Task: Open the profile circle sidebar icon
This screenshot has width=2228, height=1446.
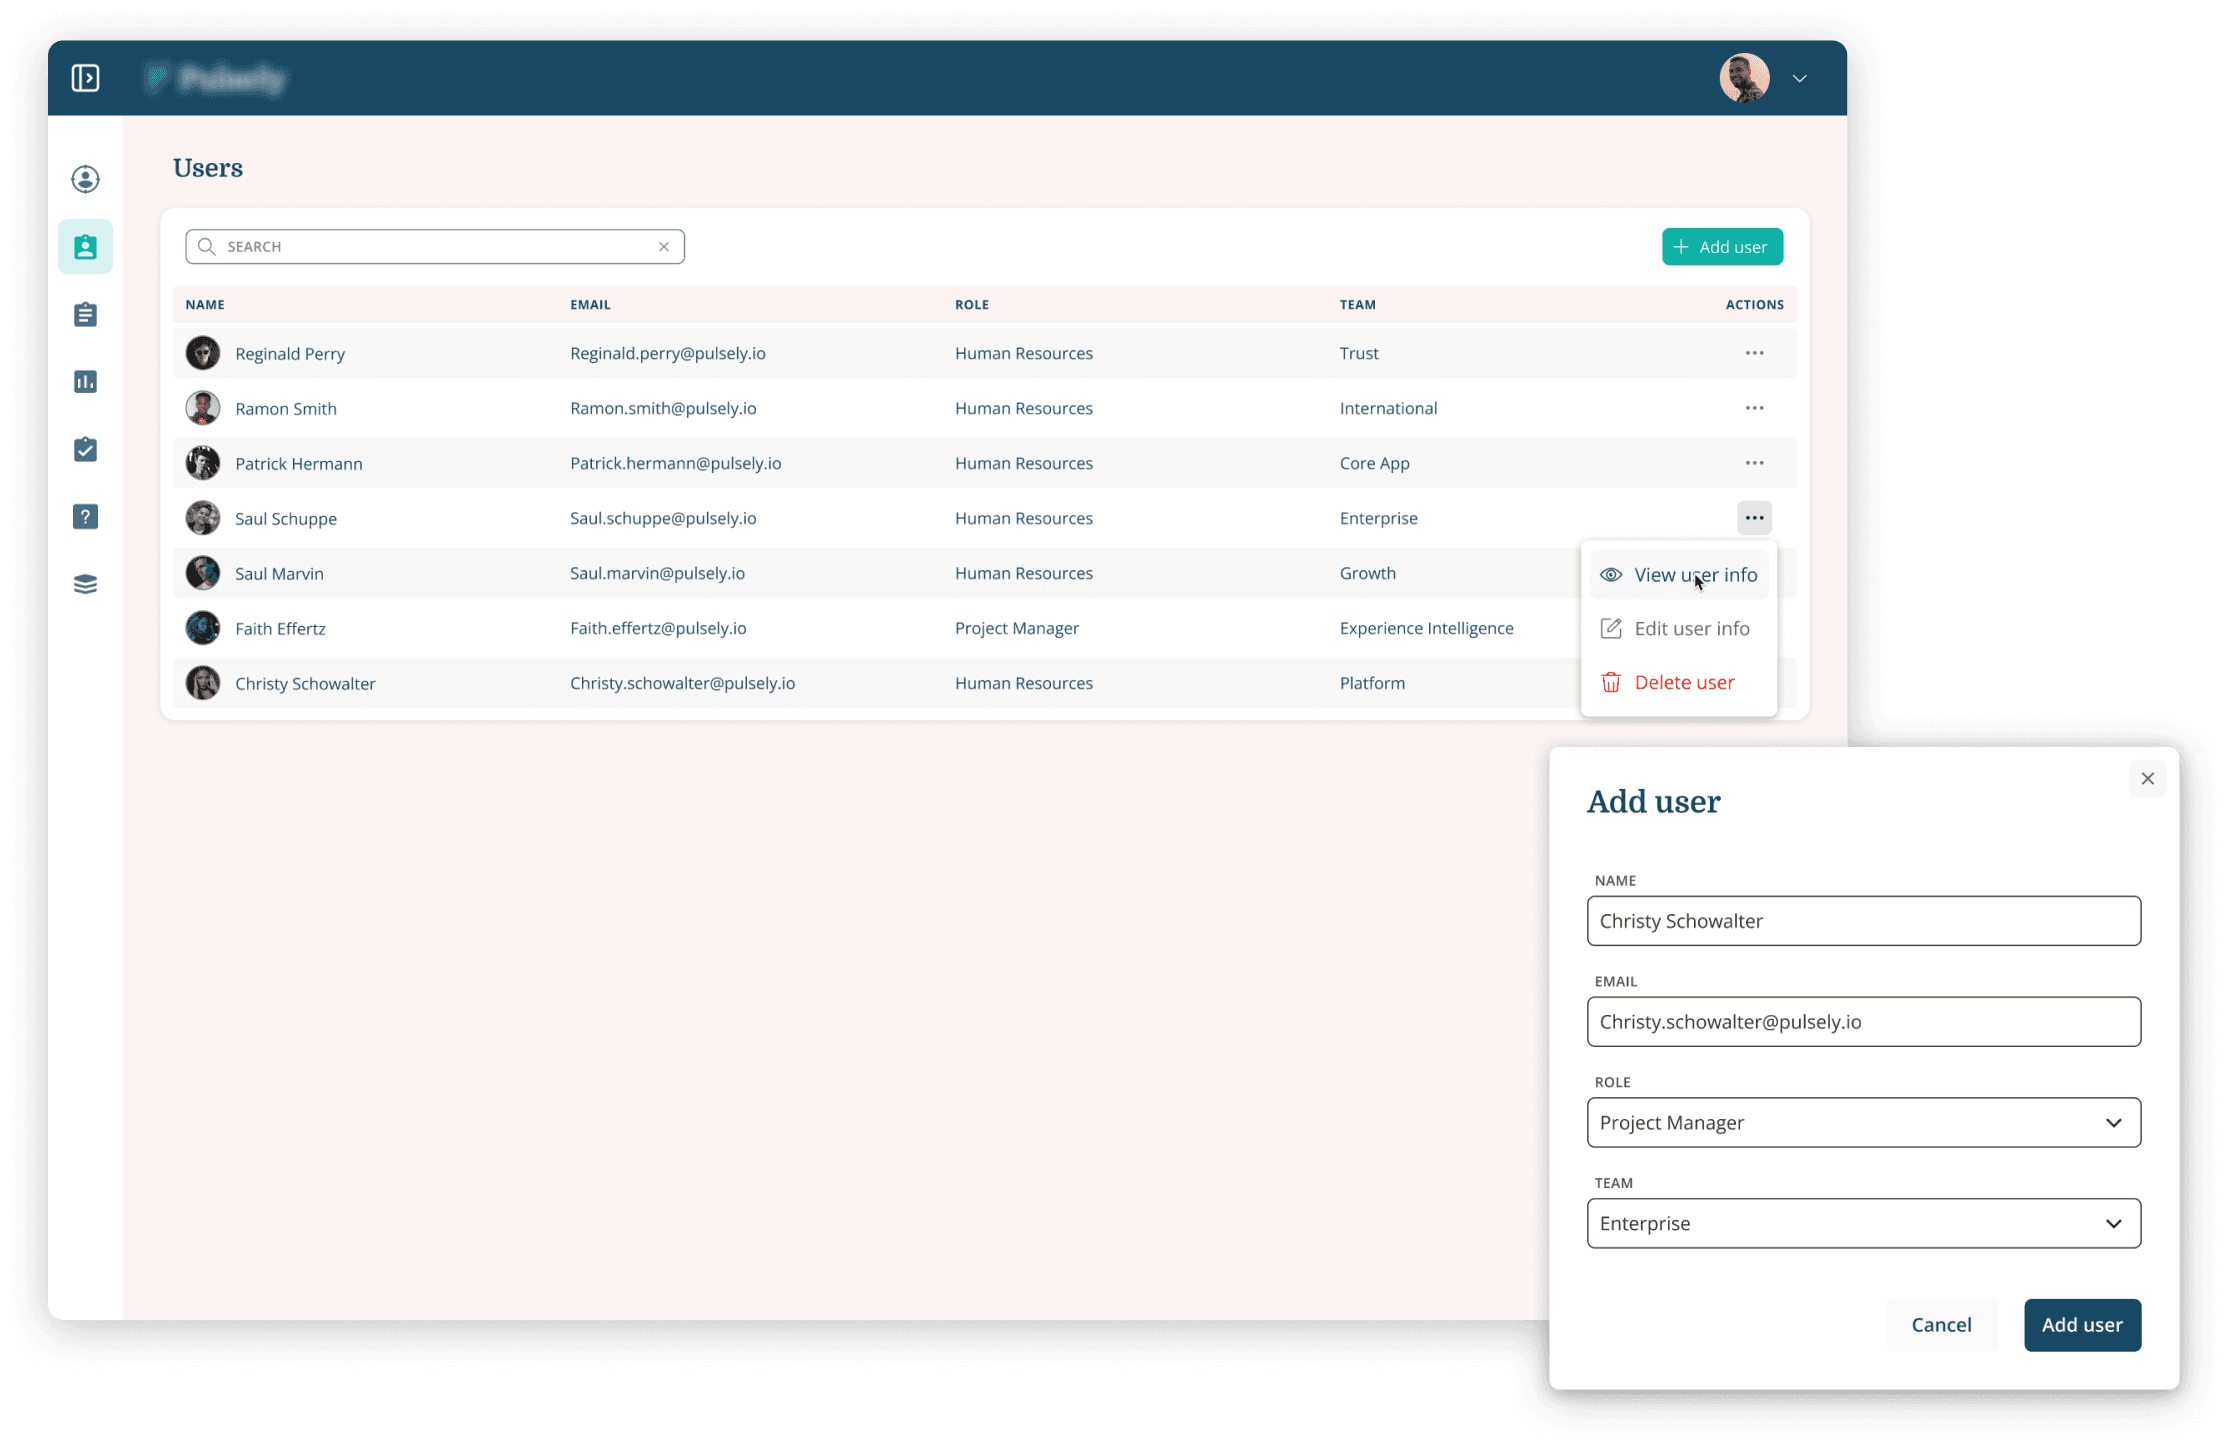Action: click(x=85, y=179)
